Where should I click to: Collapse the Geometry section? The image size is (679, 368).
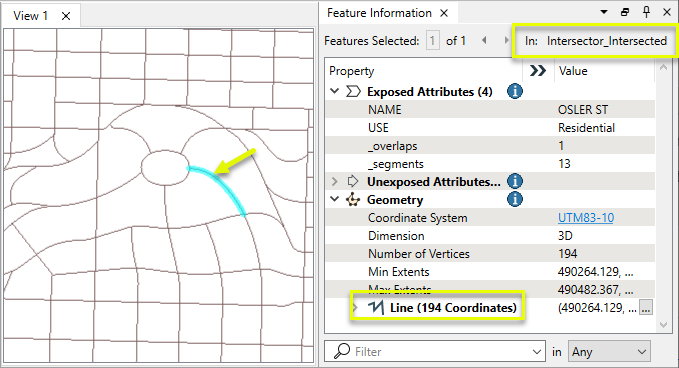pos(334,199)
